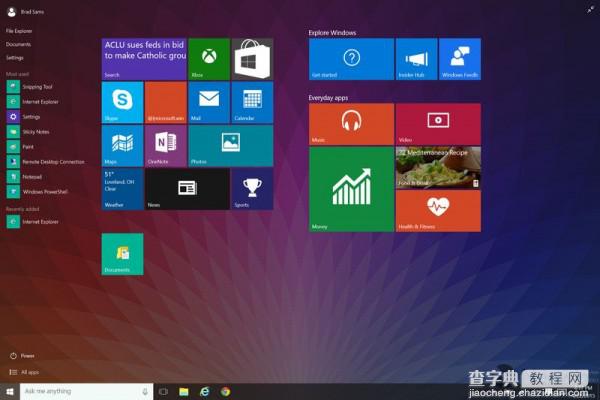Open Paint from Most used list

click(x=20, y=147)
